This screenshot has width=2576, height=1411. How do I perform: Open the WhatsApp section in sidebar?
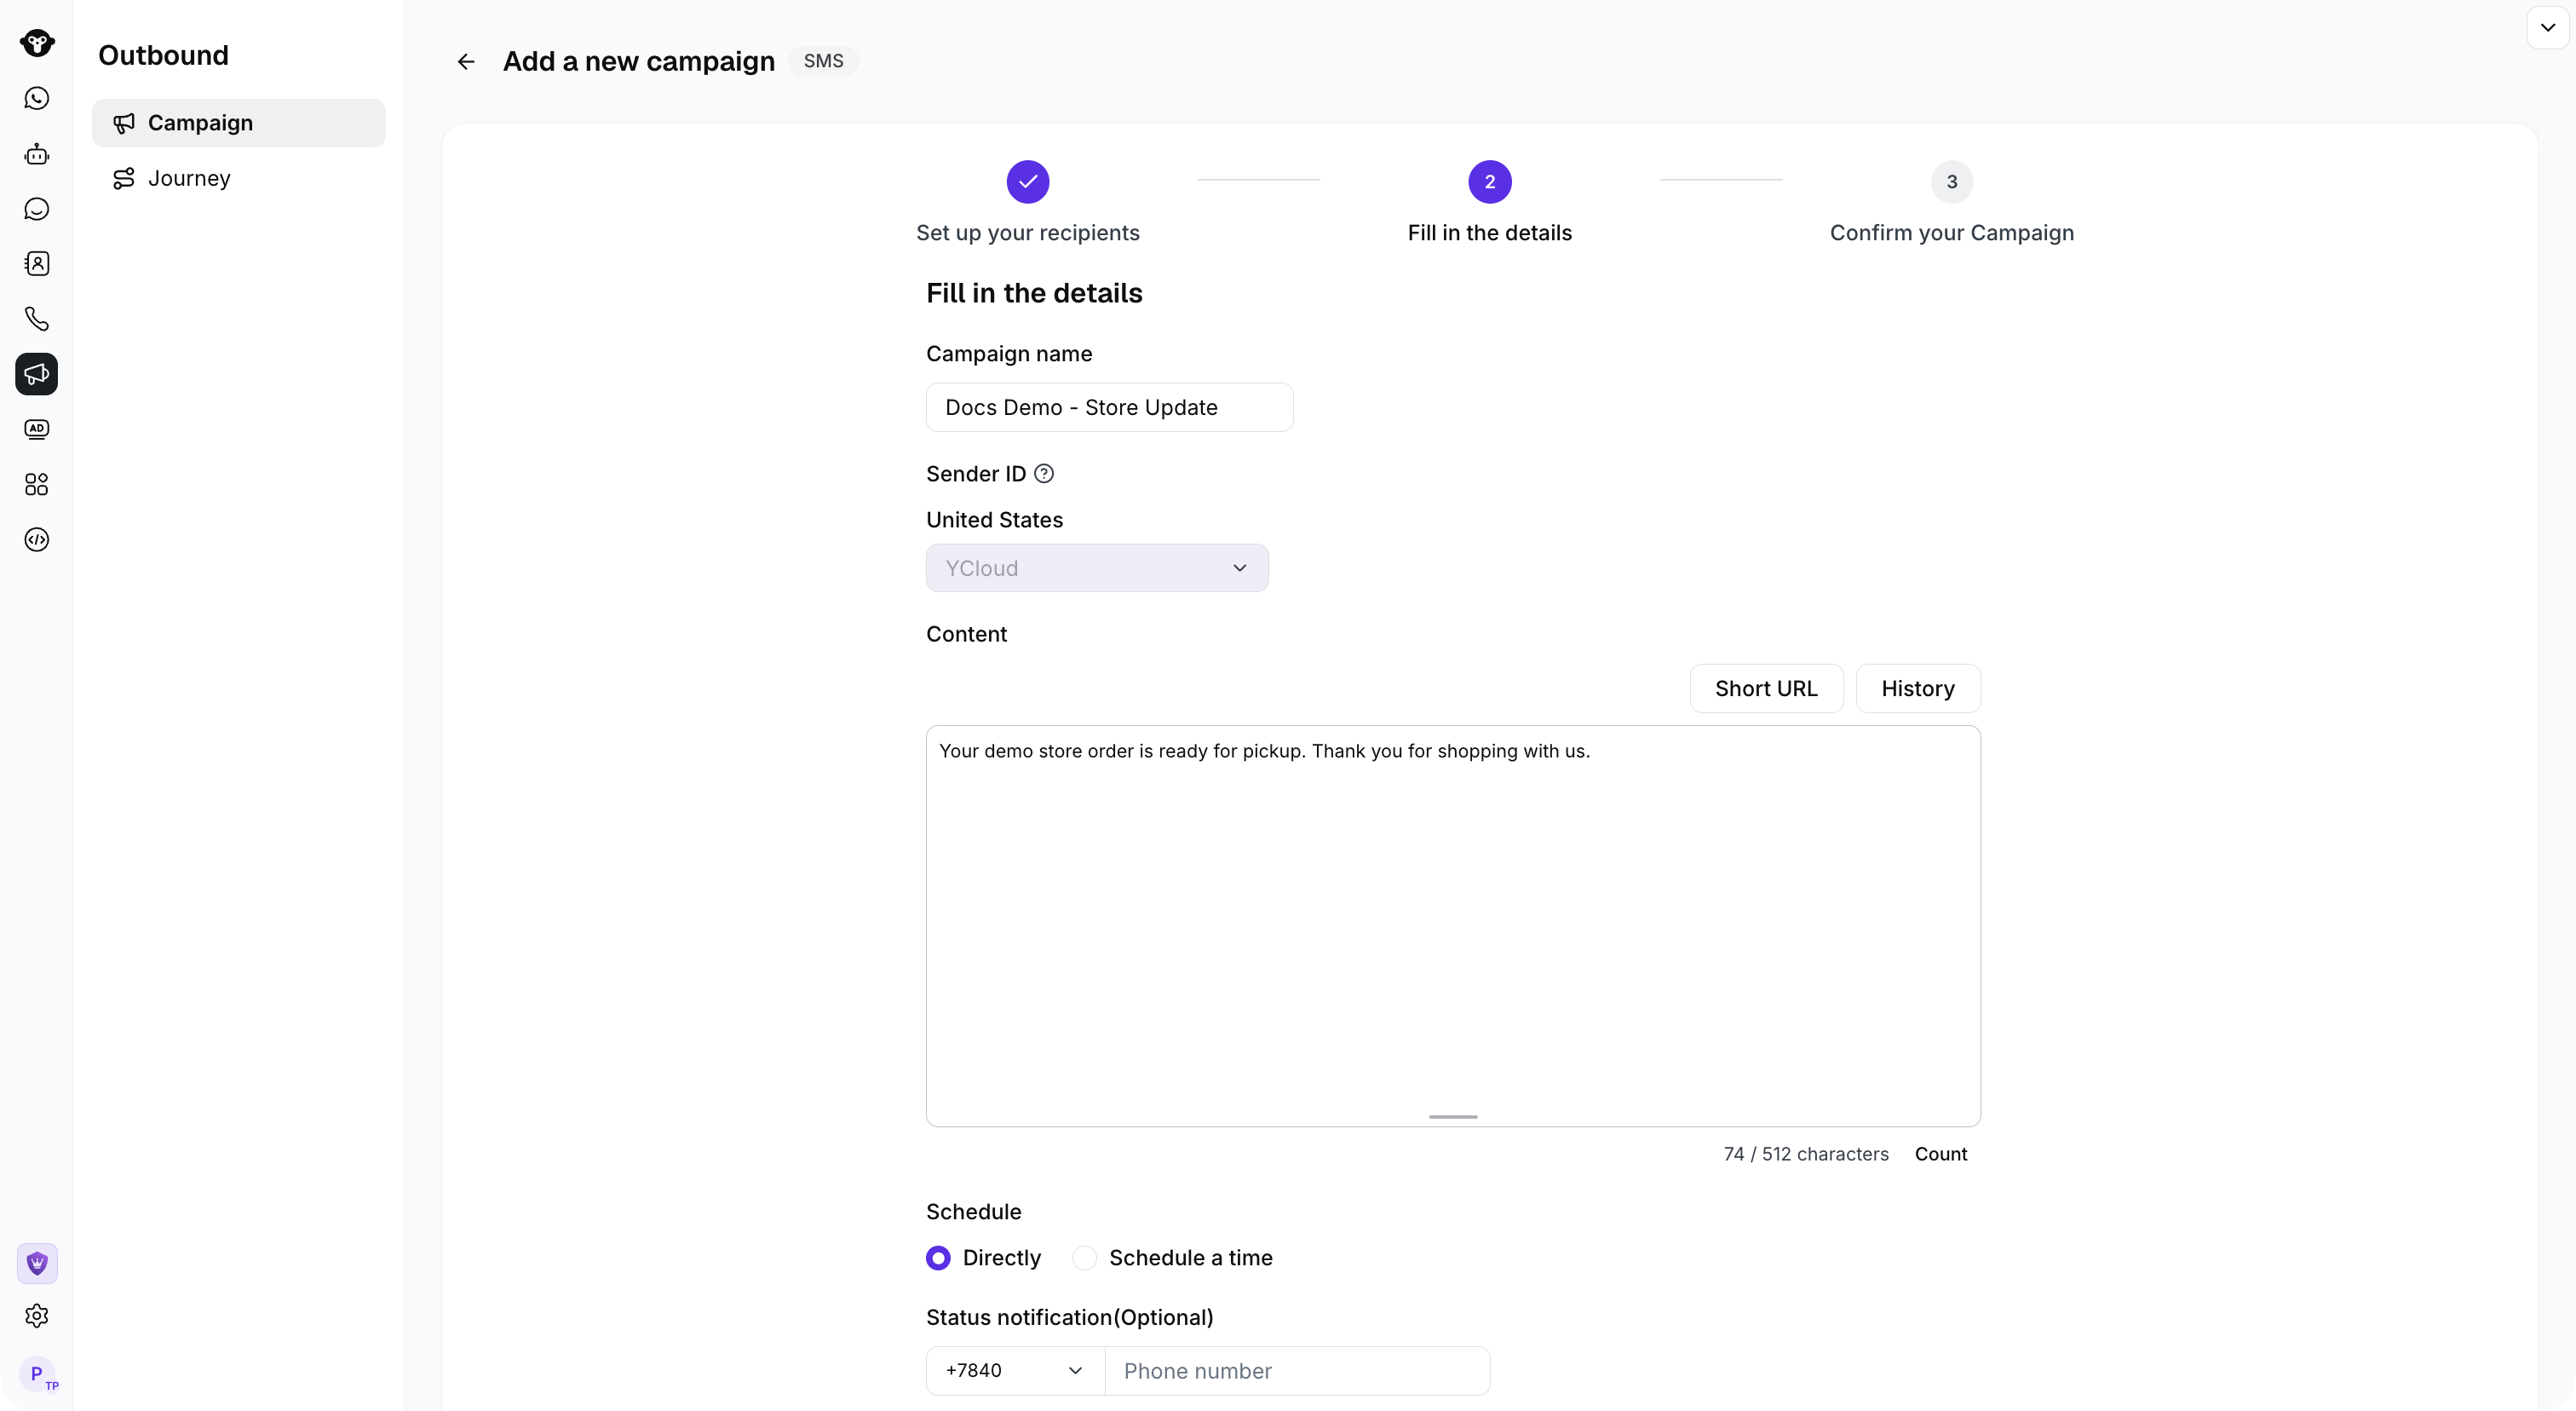pos(37,98)
